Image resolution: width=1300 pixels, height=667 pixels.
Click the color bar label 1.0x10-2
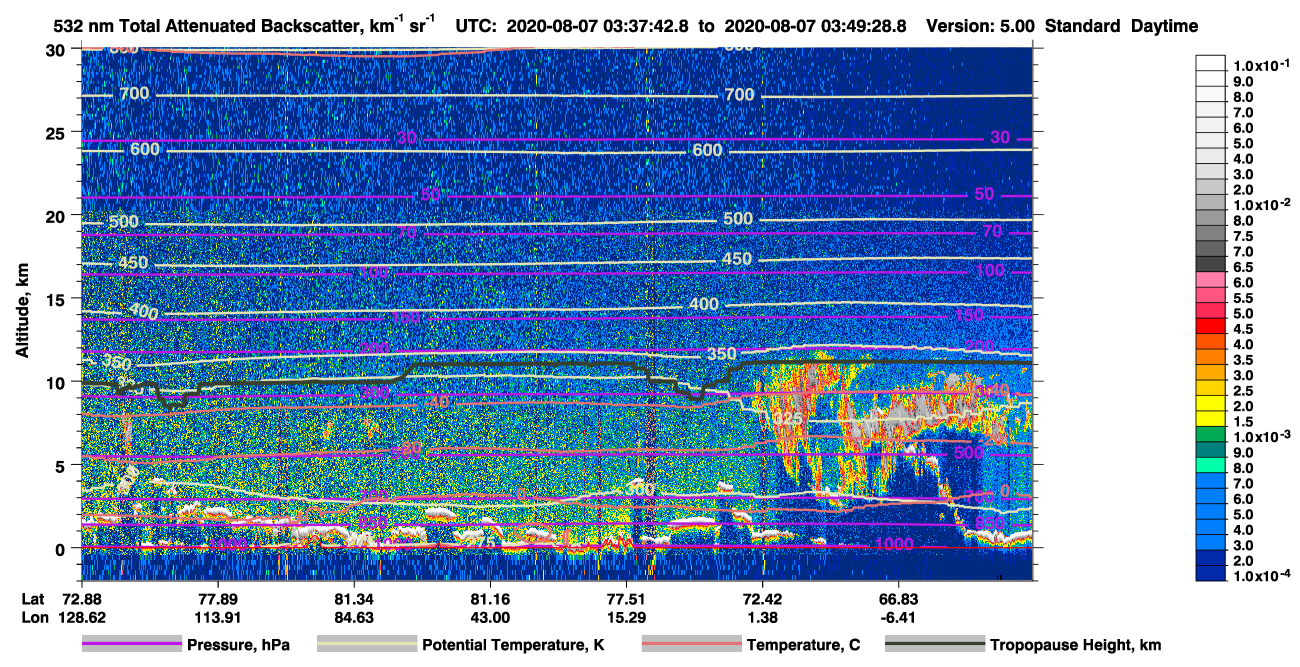point(1263,205)
